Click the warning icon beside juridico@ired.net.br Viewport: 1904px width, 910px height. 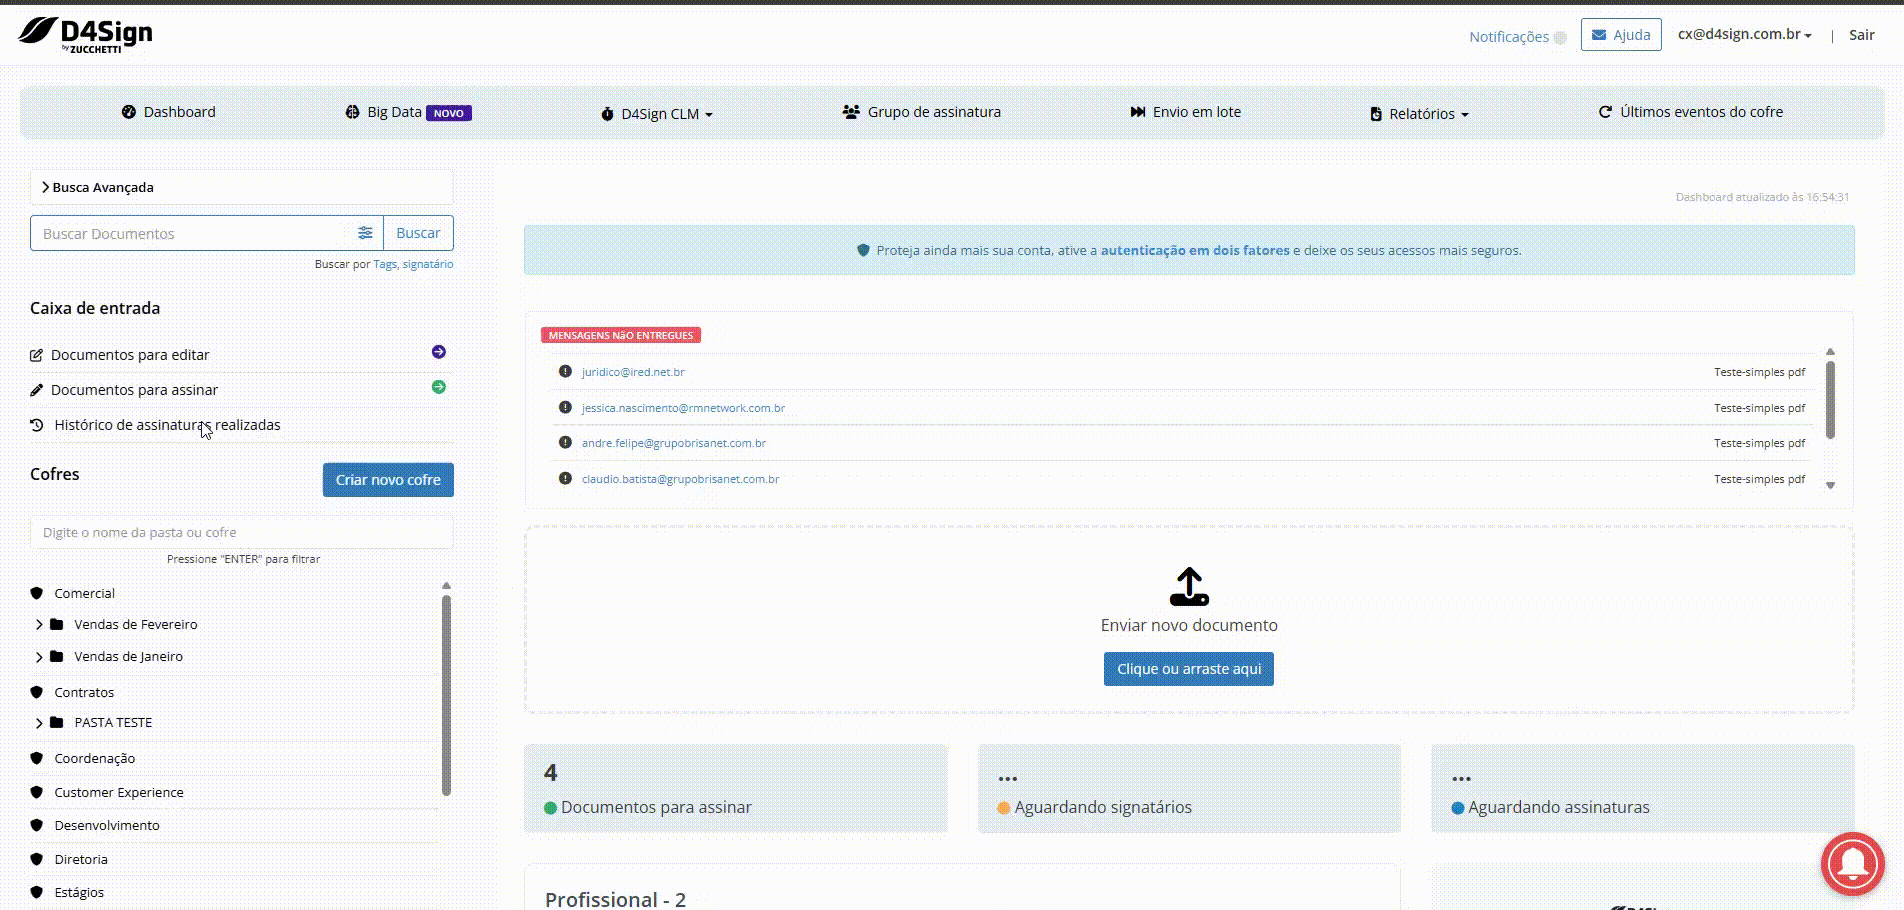pos(565,371)
